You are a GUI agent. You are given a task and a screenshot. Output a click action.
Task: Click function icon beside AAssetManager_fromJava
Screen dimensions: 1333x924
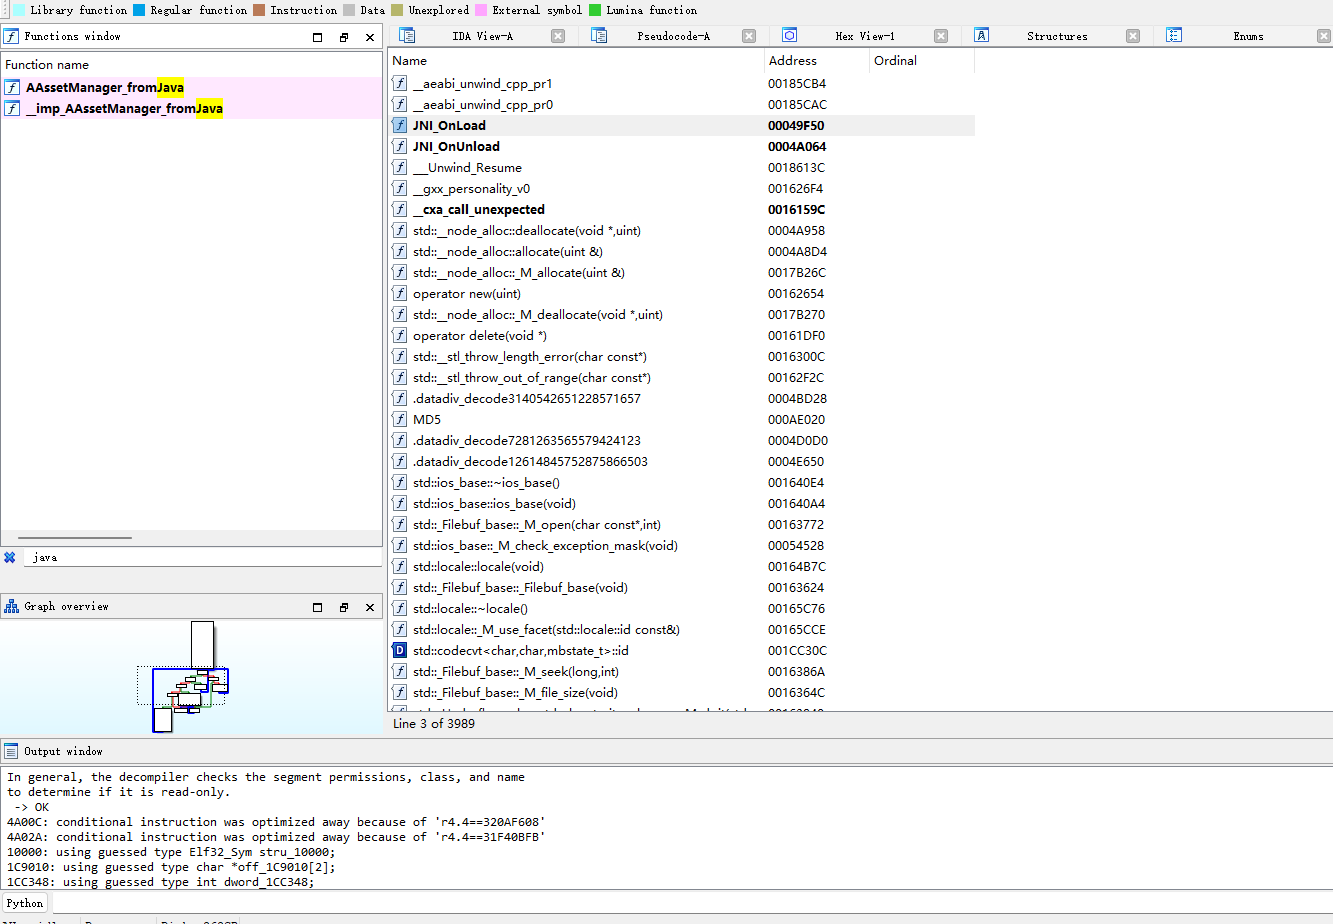pyautogui.click(x=12, y=87)
